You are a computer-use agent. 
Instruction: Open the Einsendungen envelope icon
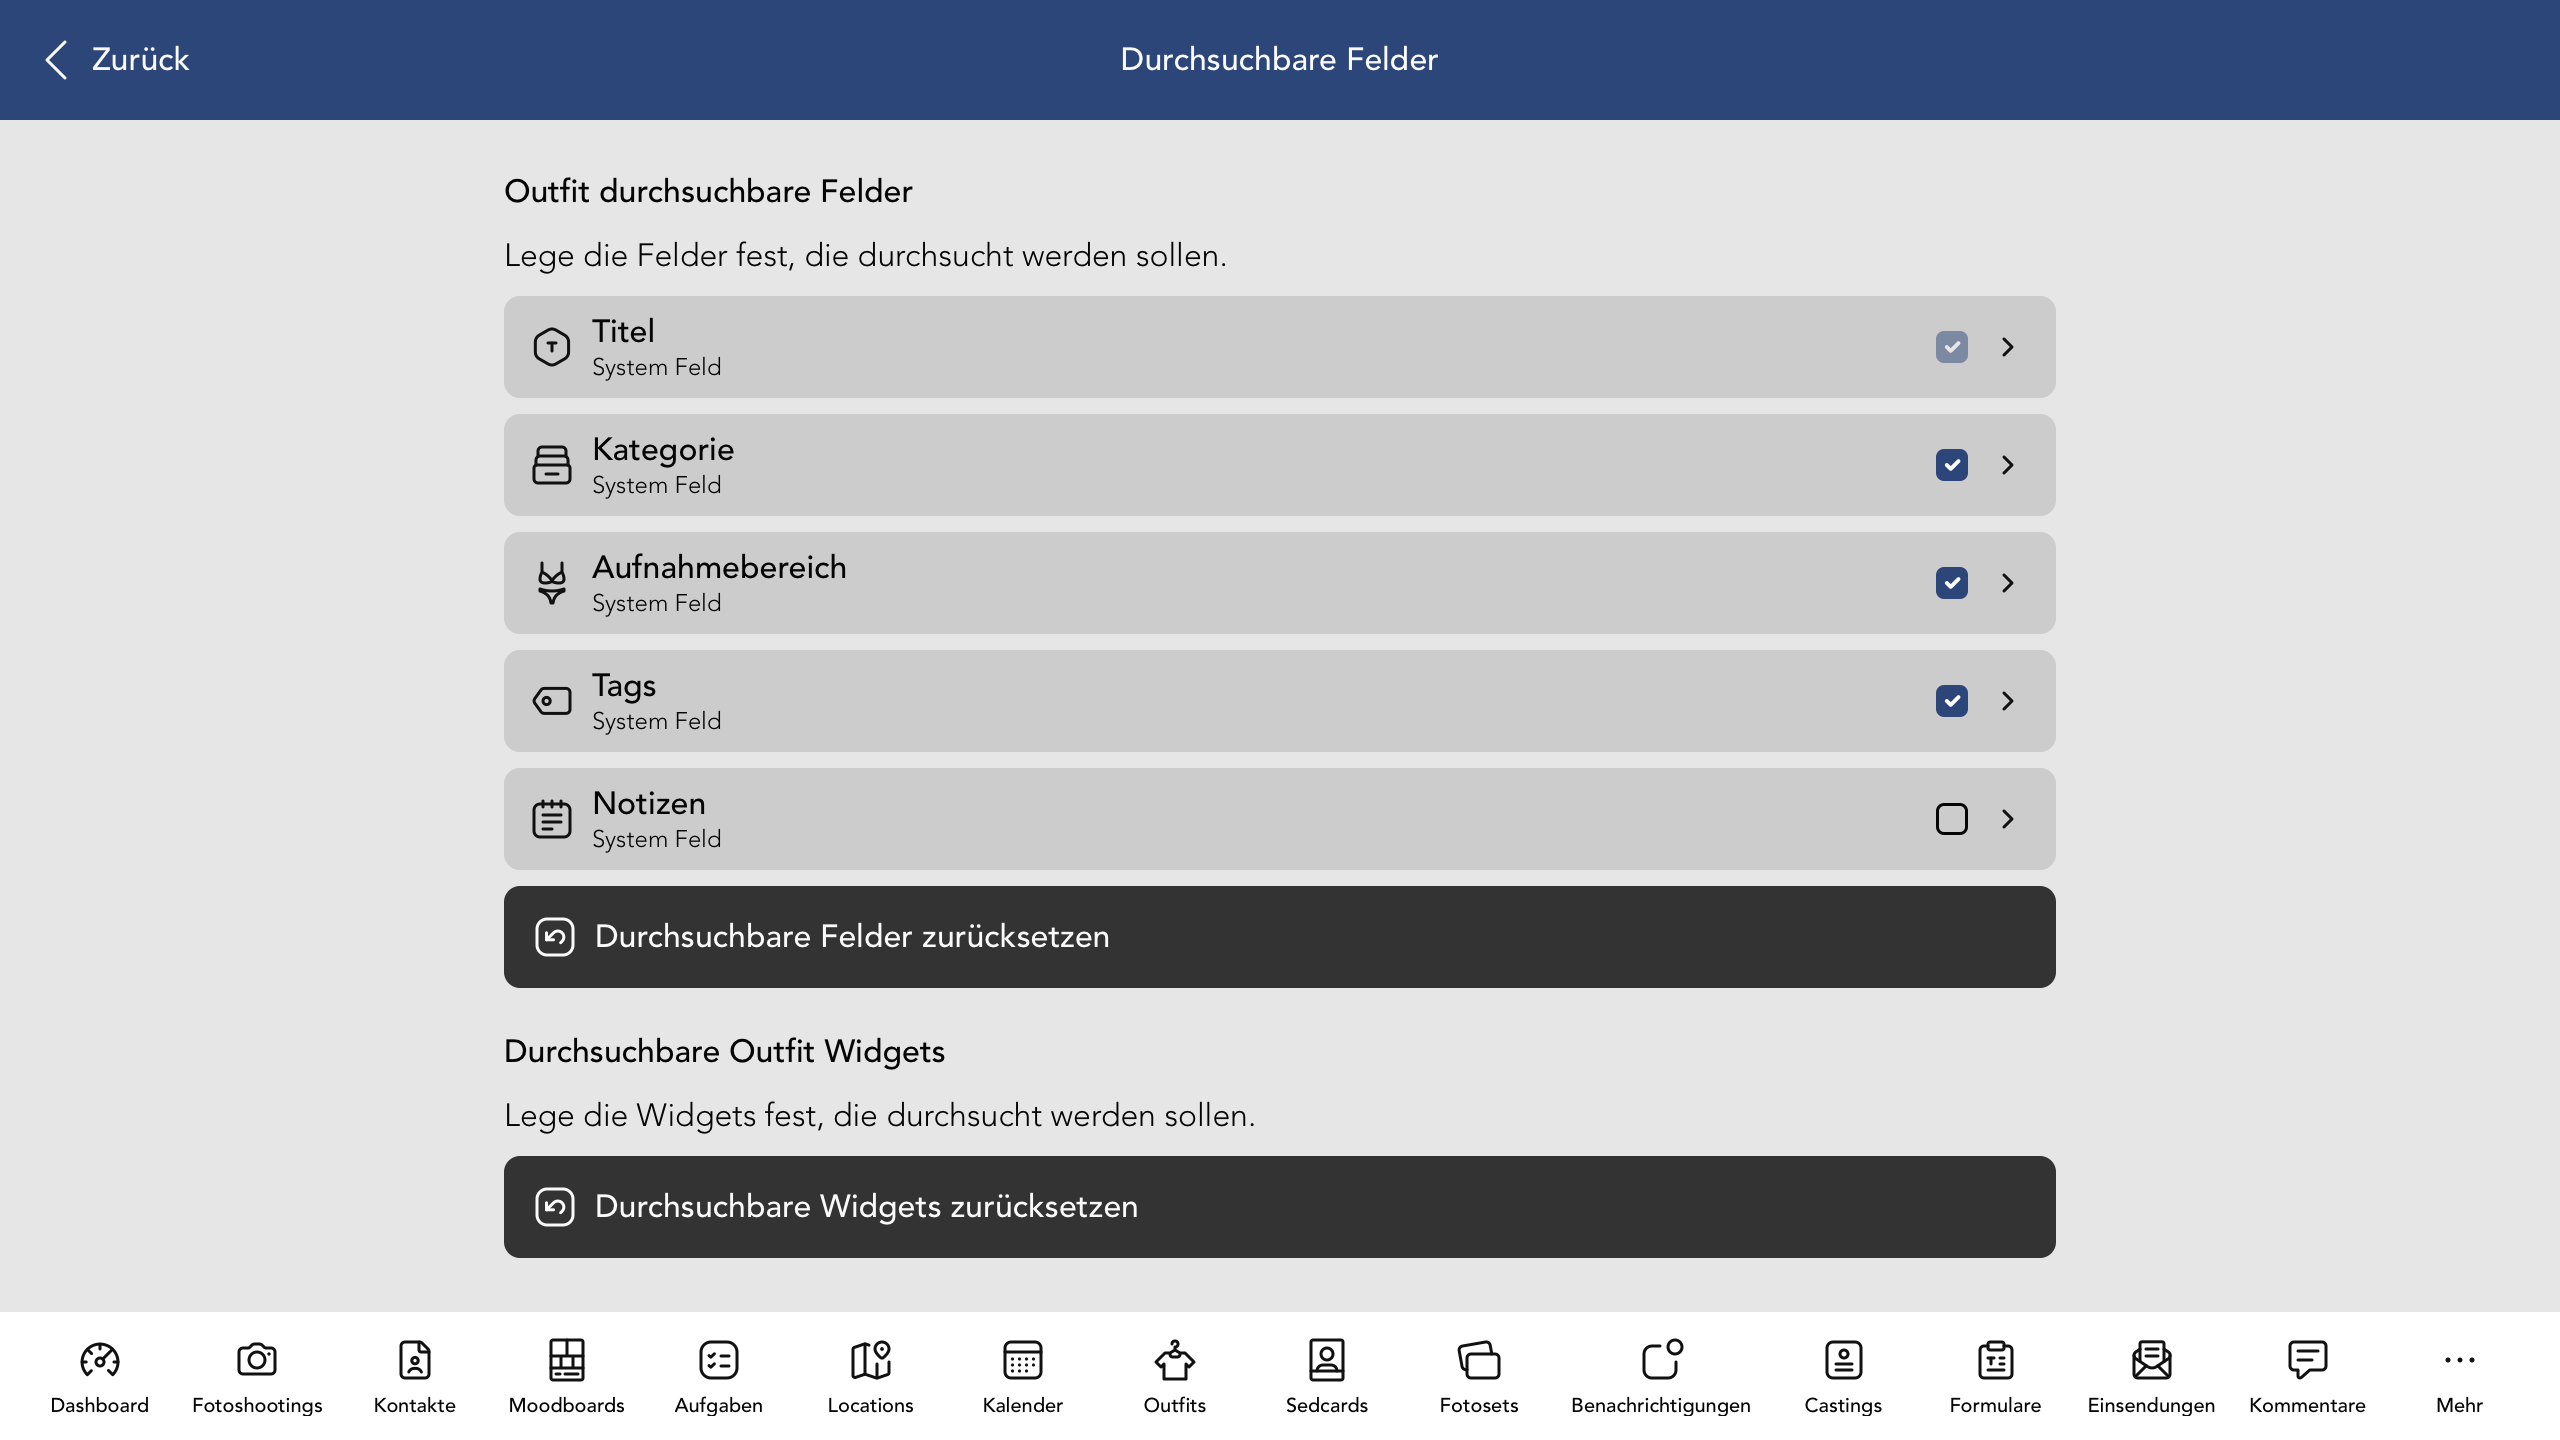(x=2151, y=1360)
